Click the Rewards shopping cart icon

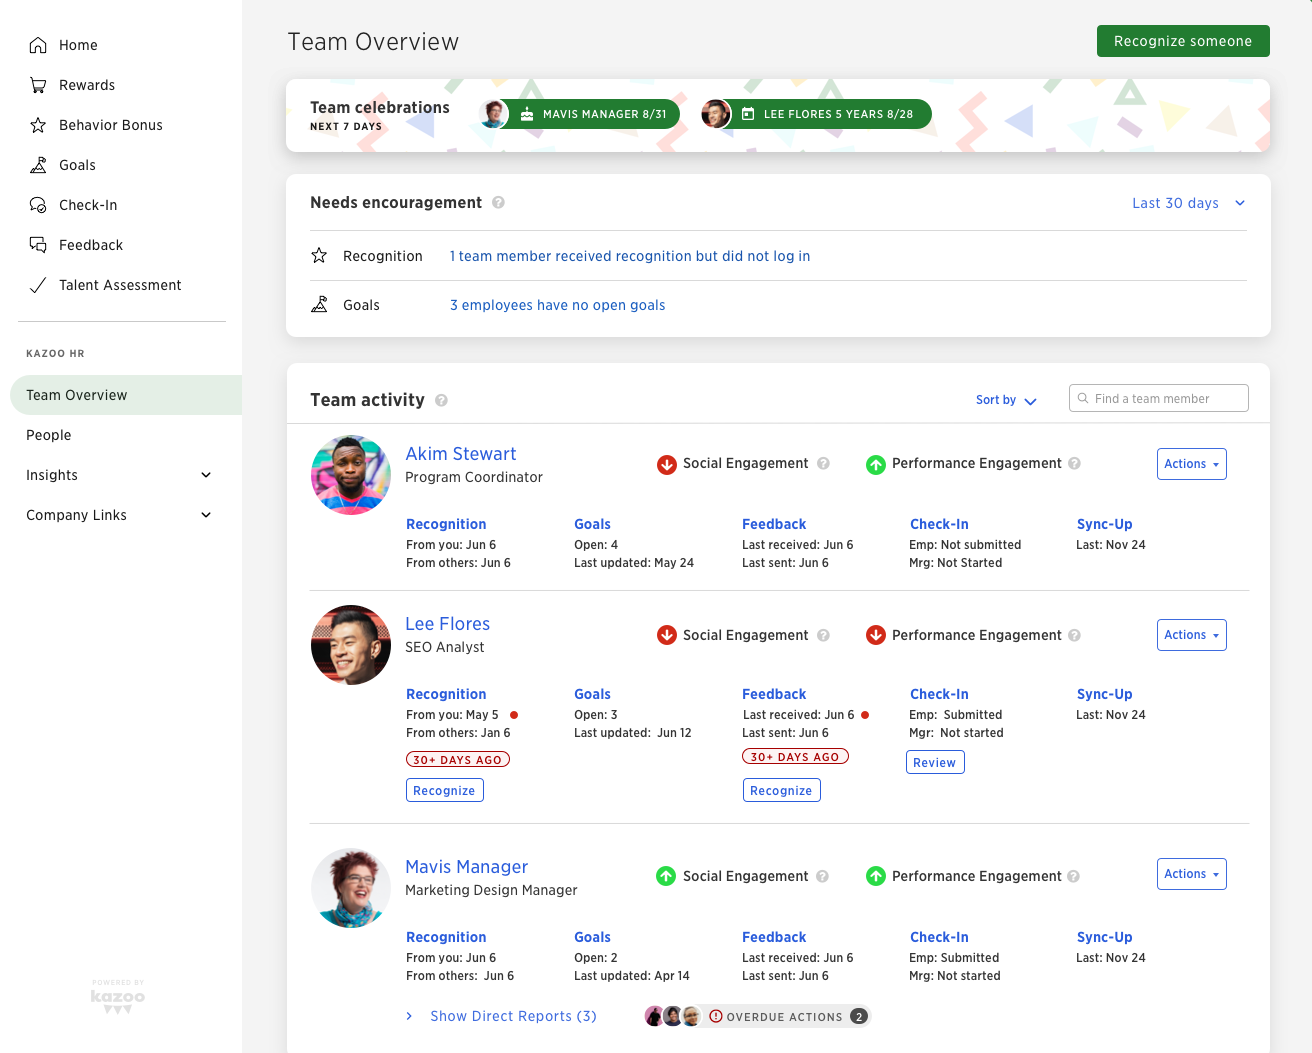coord(38,85)
